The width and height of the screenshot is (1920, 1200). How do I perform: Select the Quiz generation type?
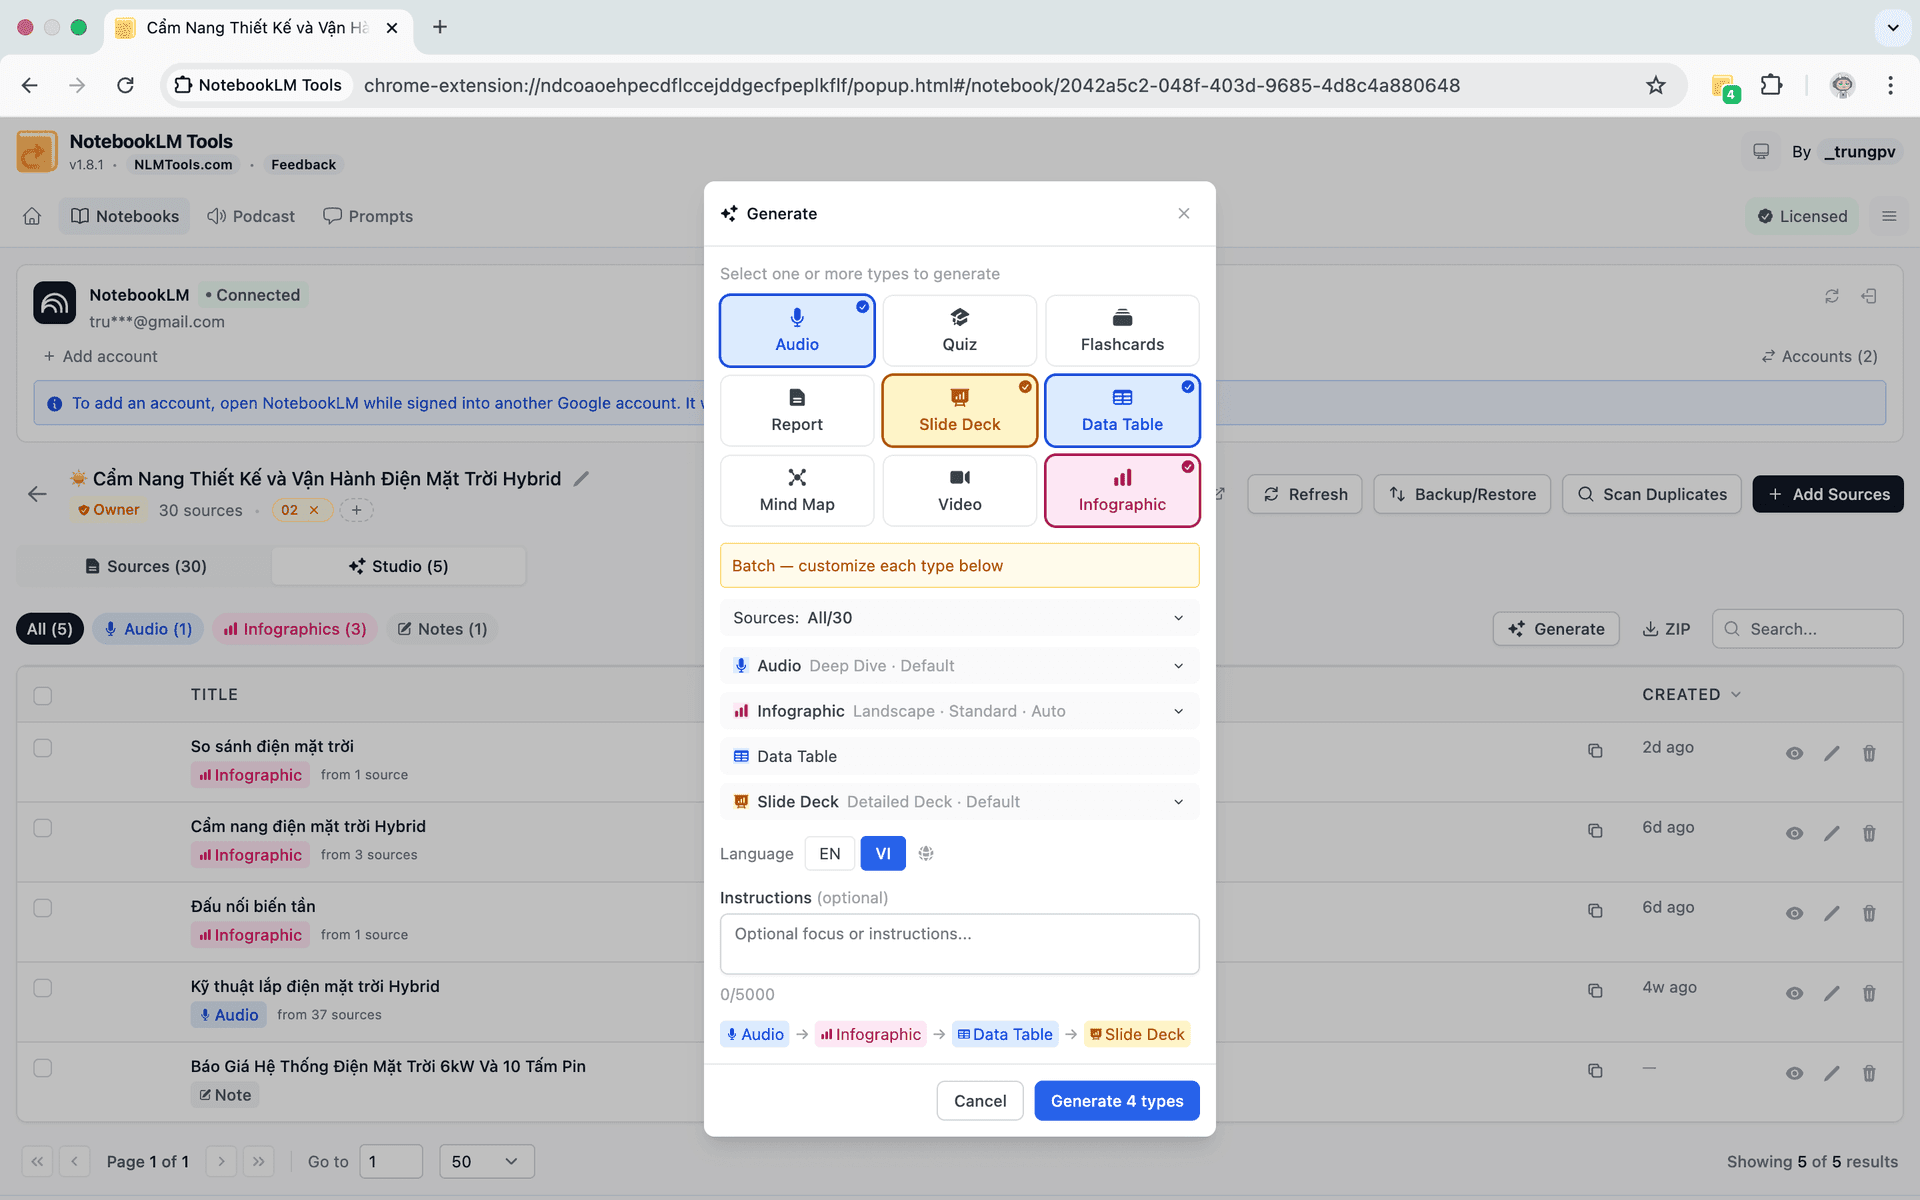coord(959,330)
